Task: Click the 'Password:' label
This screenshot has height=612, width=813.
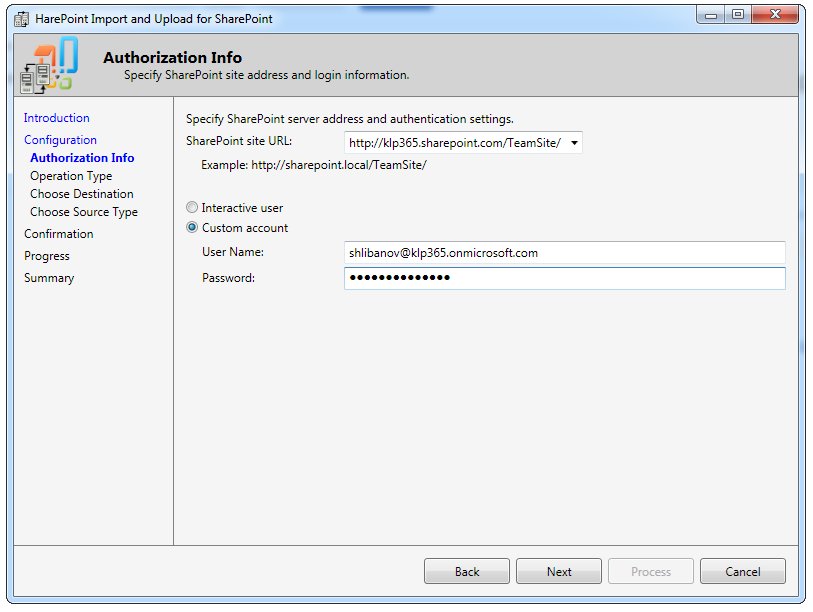Action: tap(228, 278)
